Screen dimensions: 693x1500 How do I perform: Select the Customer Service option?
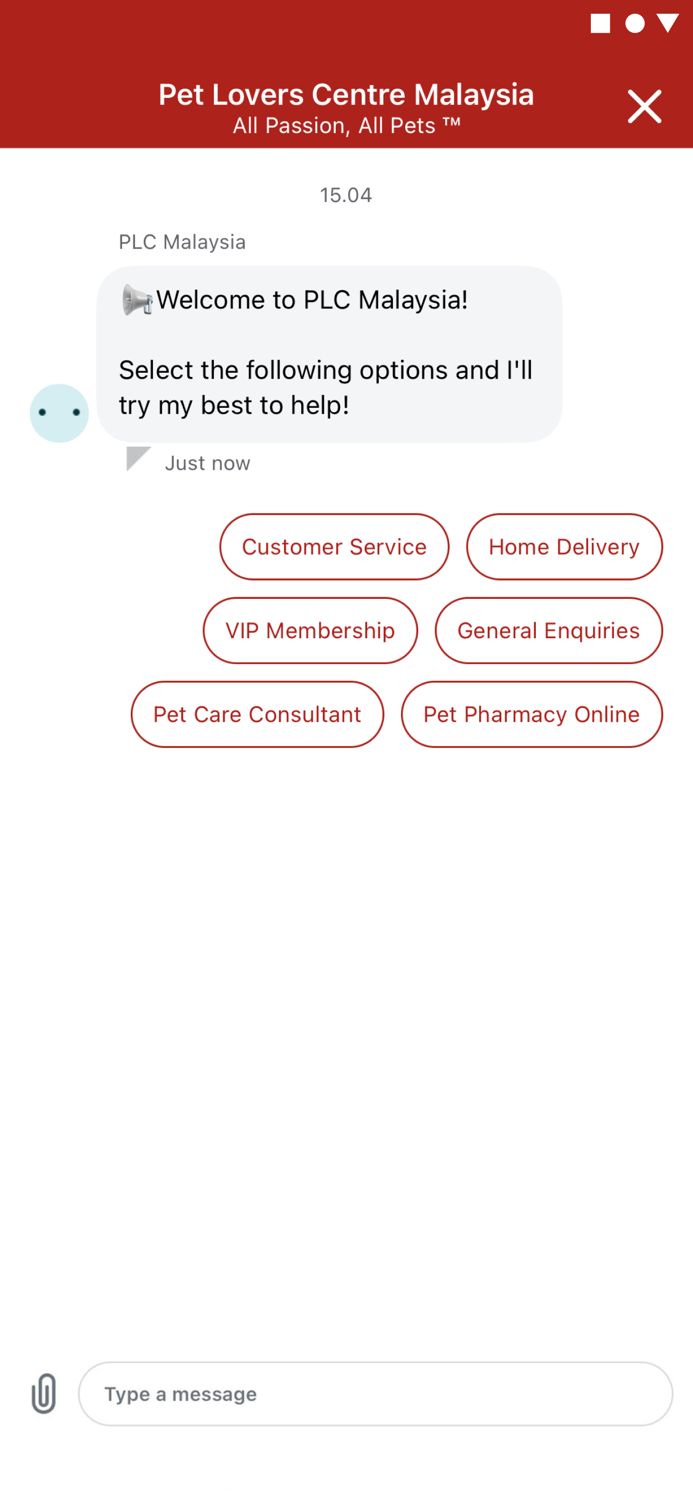334,547
